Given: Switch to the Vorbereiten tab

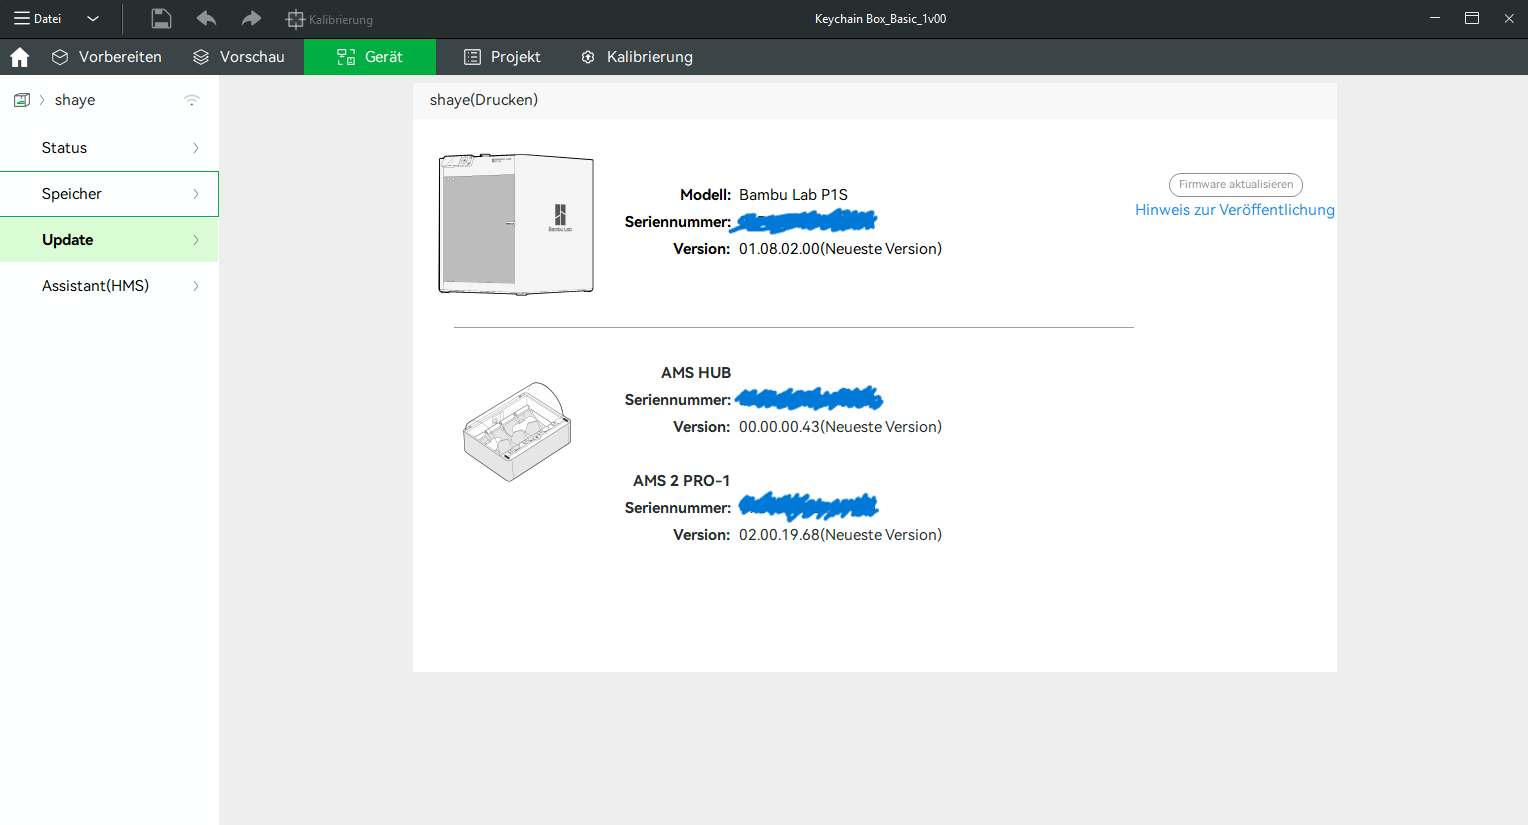Looking at the screenshot, I should [107, 57].
